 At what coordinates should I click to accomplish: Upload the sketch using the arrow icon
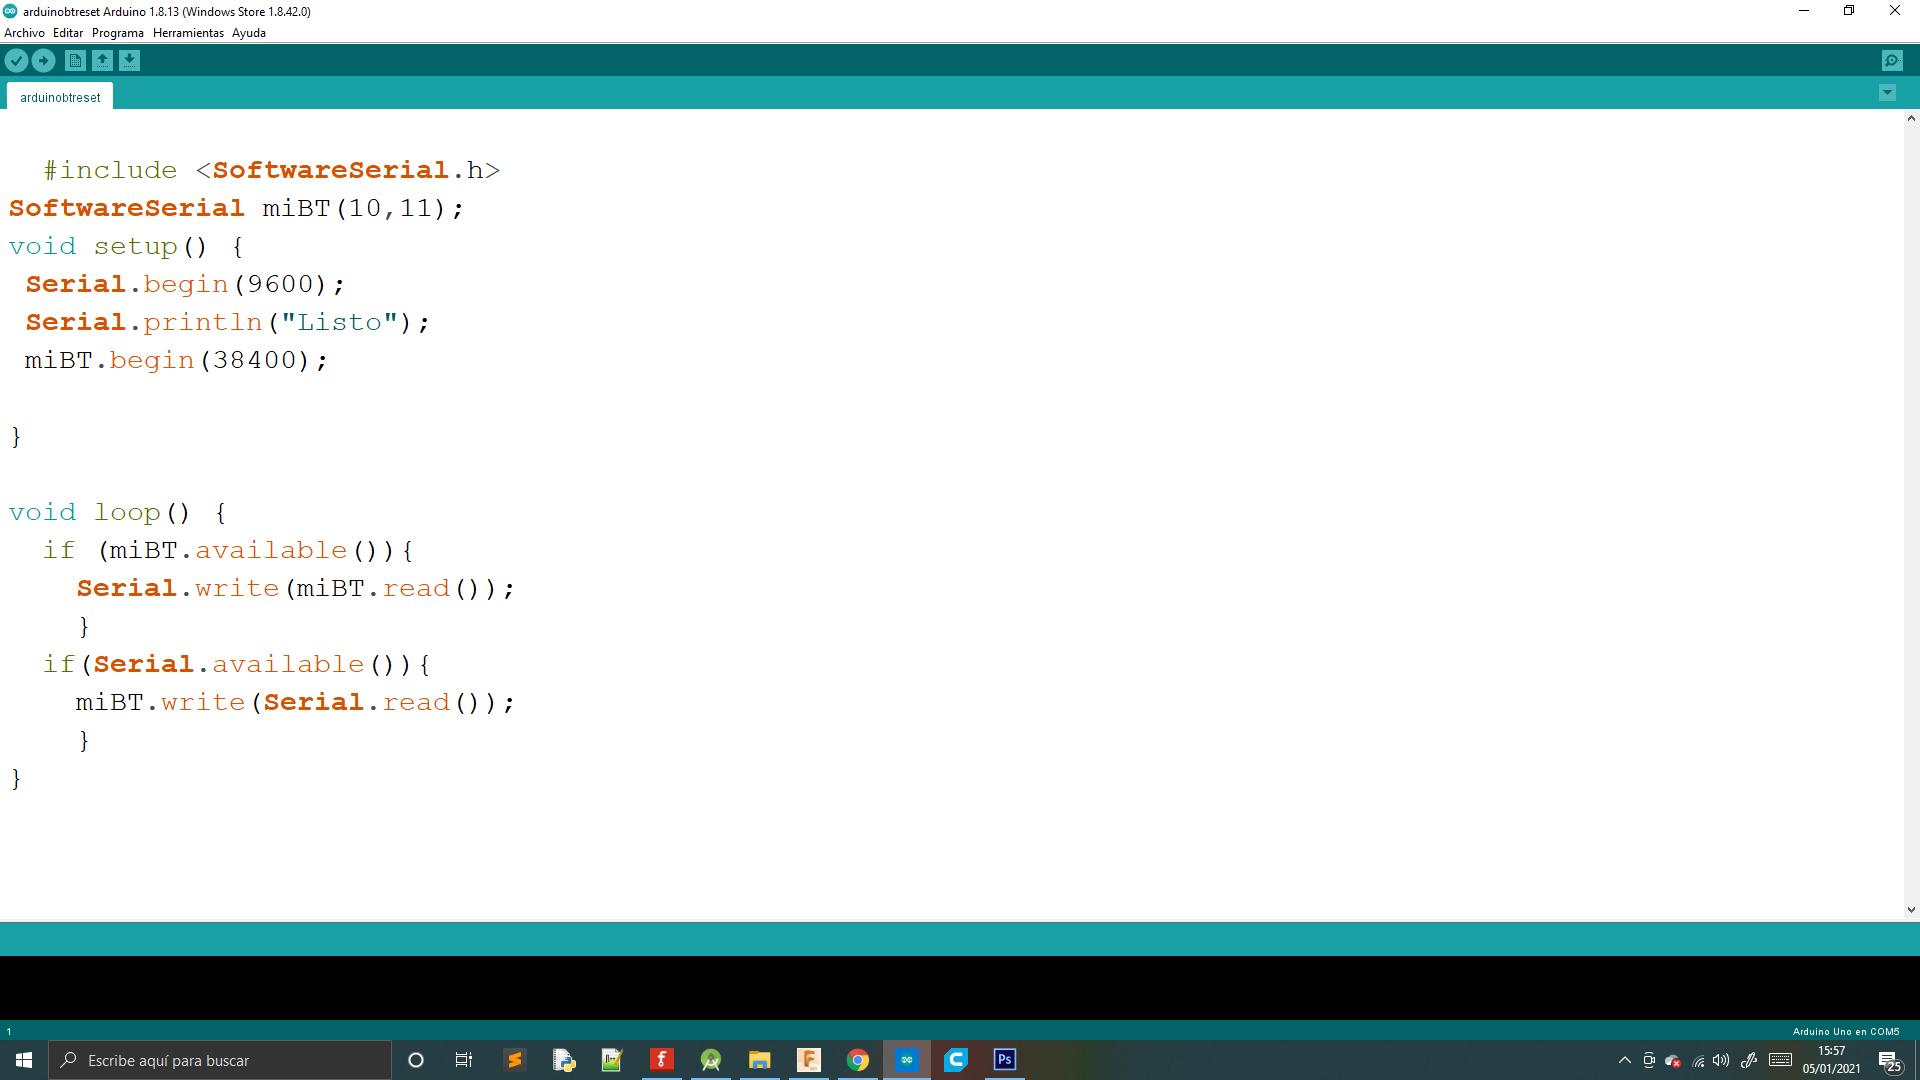coord(44,60)
